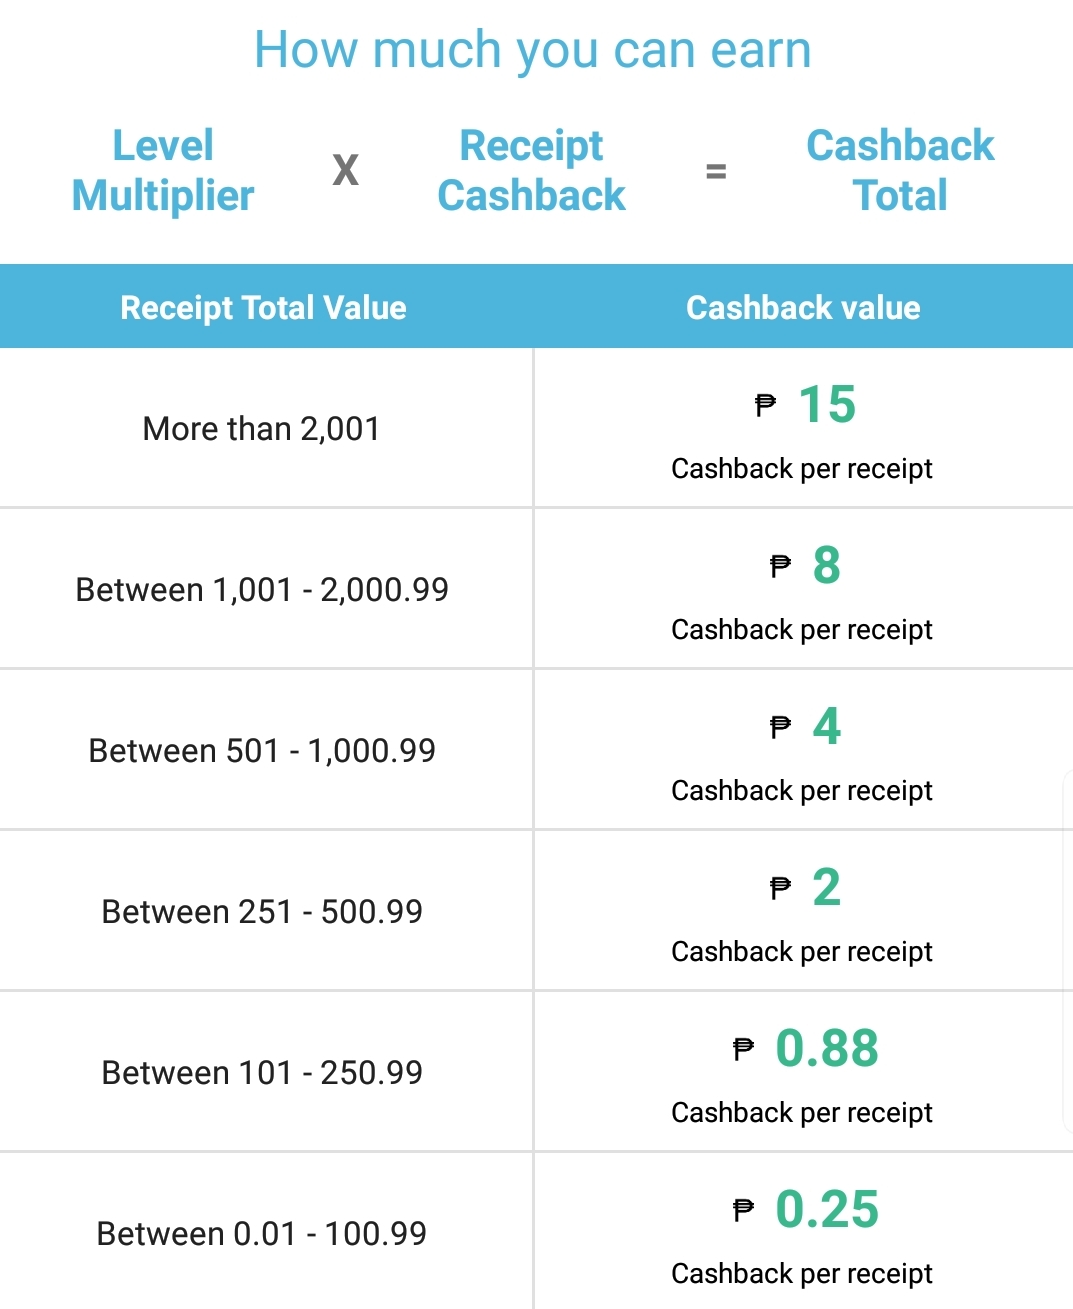This screenshot has width=1073, height=1309.
Task: Select the peso sign next to 2
Action: coord(780,888)
